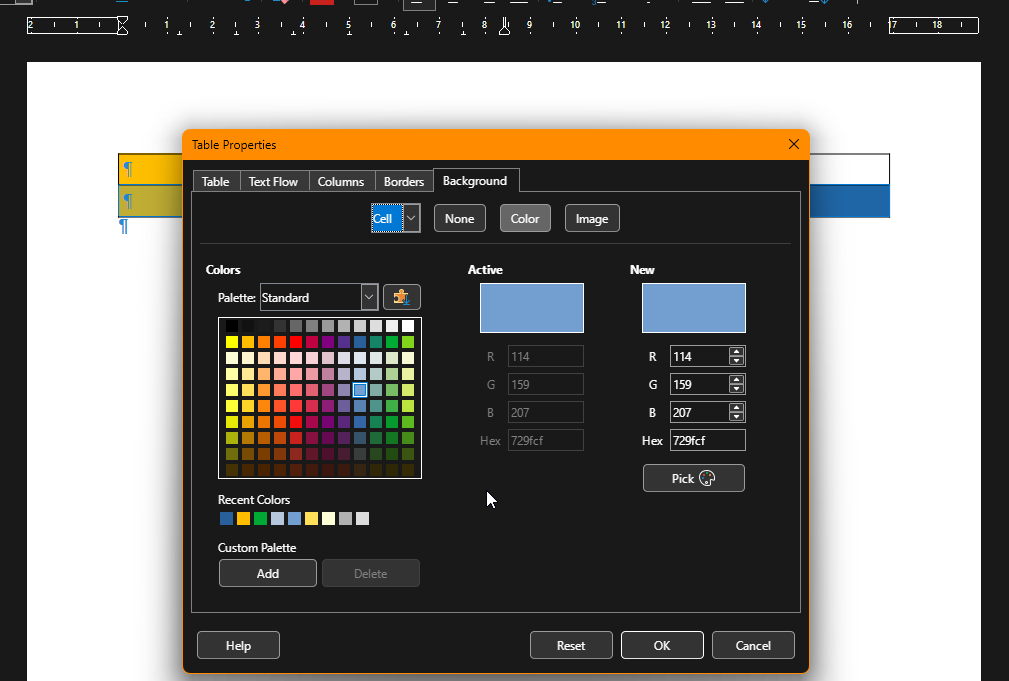Image resolution: width=1009 pixels, height=681 pixels.
Task: Pick the green swatch in Recent Colors
Action: tap(261, 518)
